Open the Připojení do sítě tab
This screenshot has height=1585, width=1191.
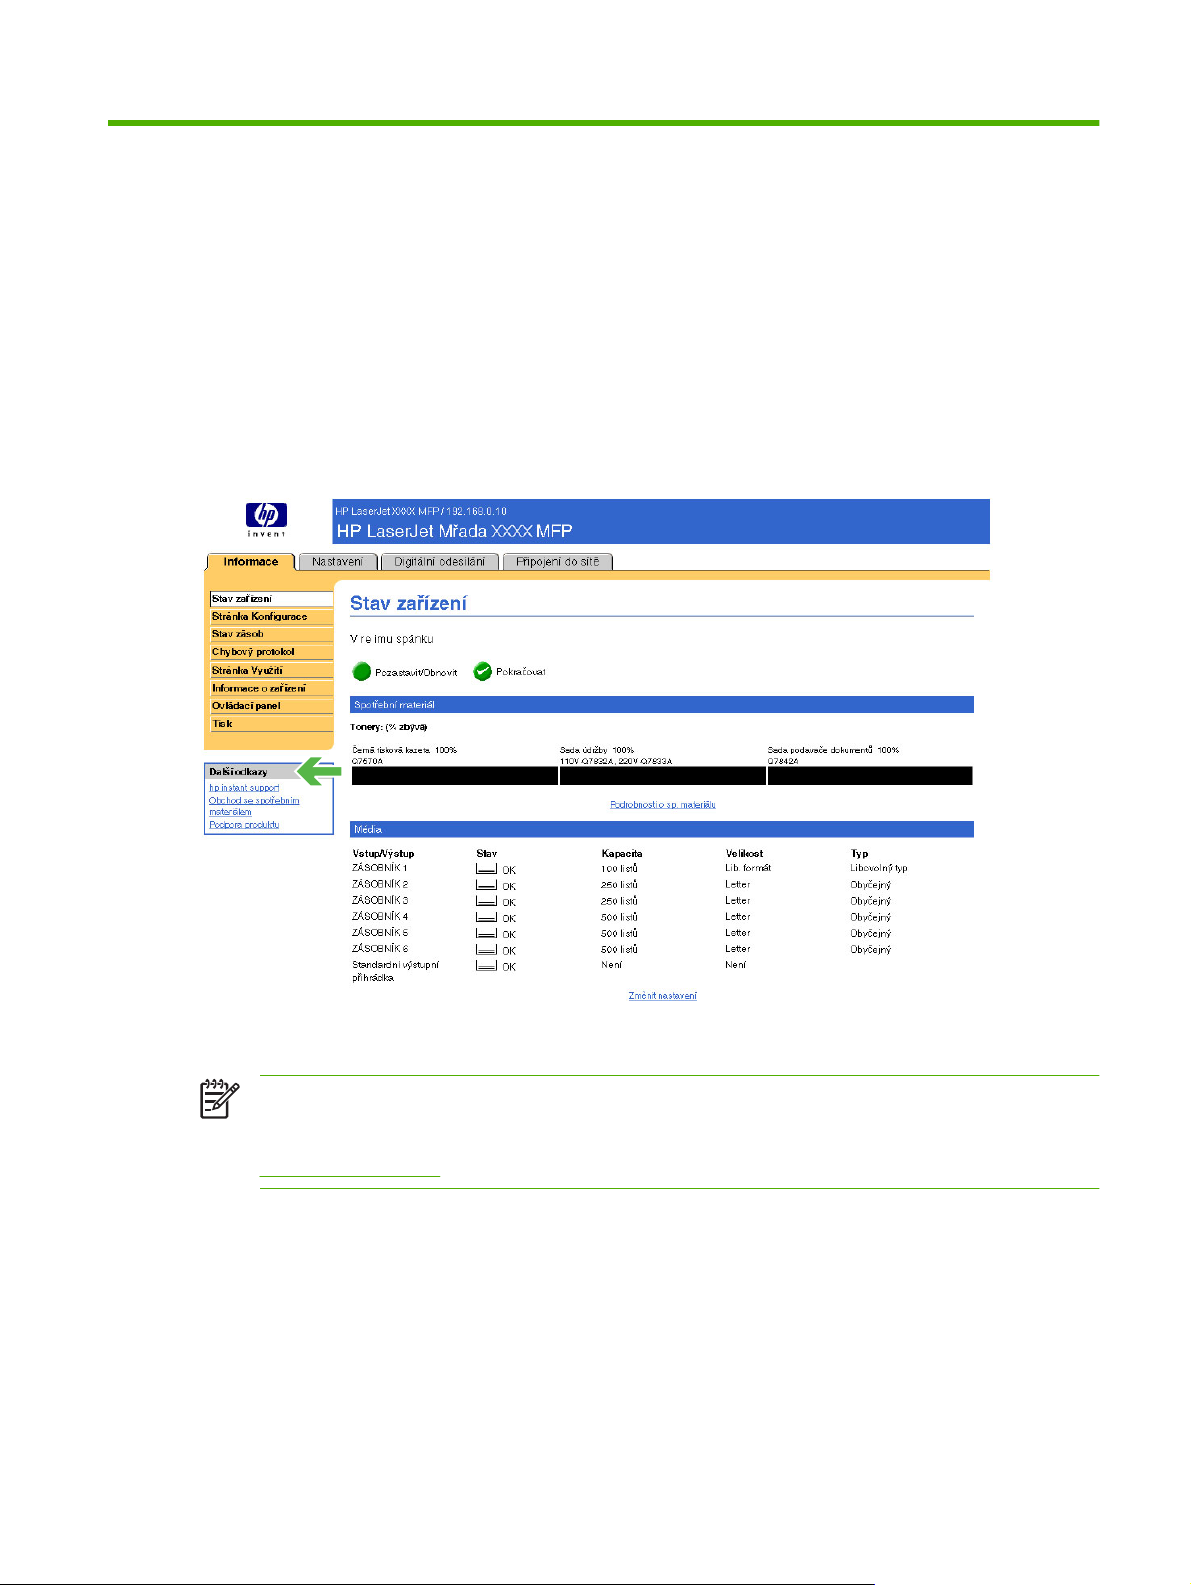tap(558, 562)
